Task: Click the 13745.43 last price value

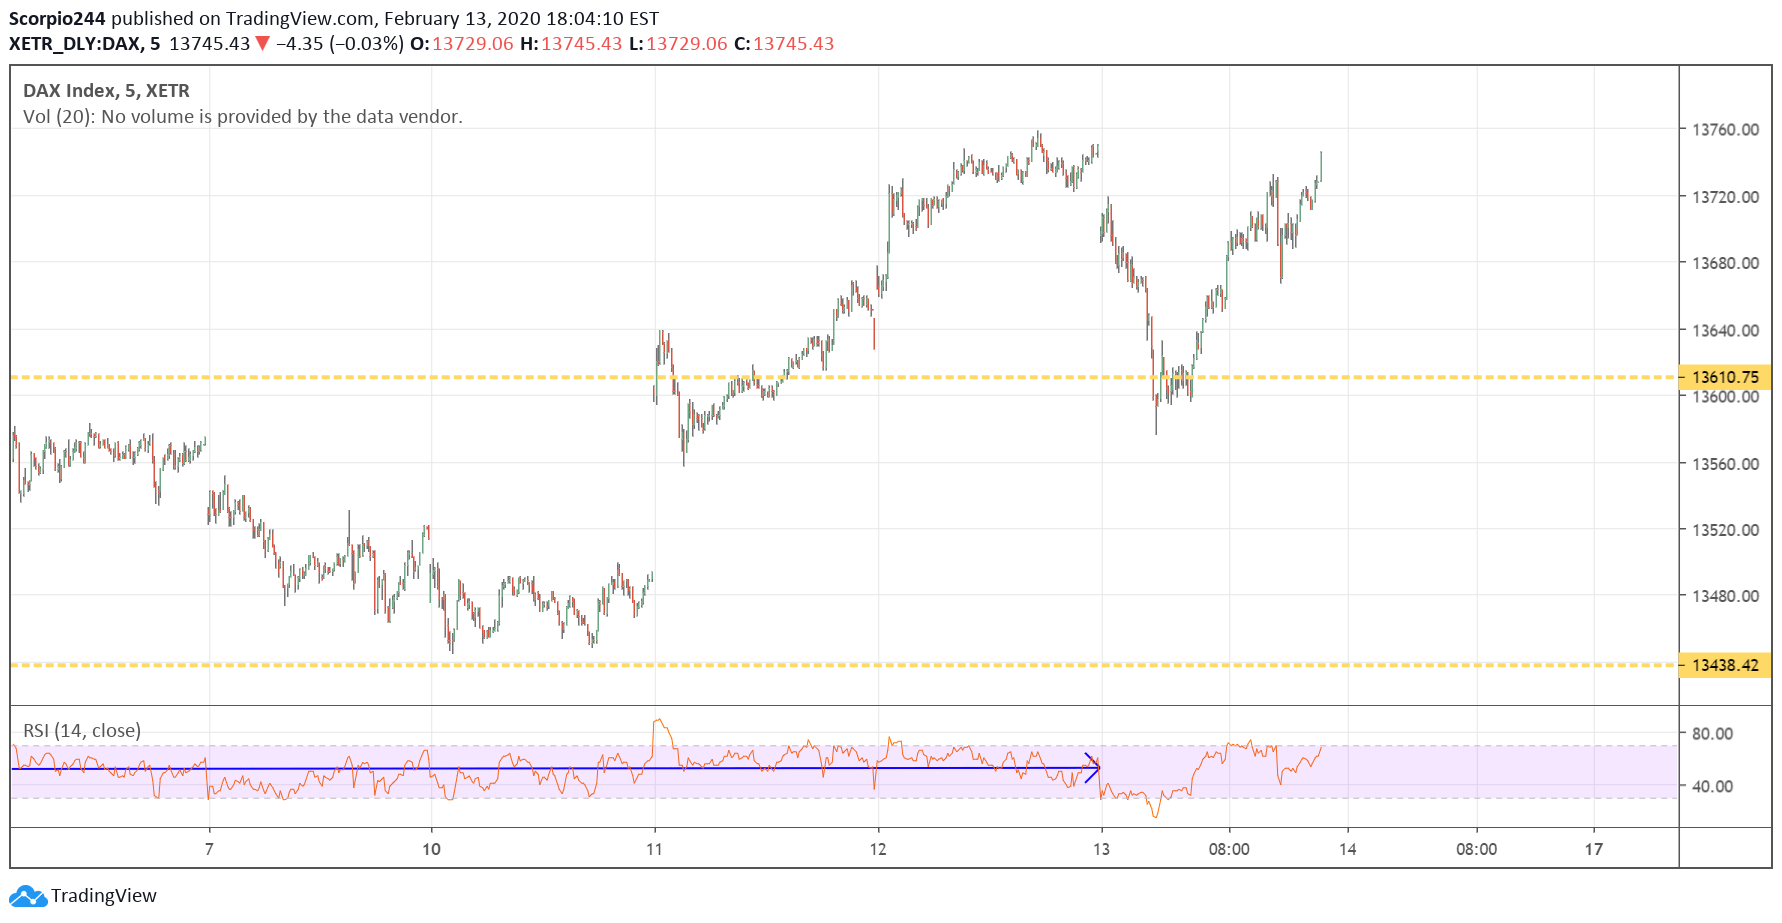Action: pos(210,44)
